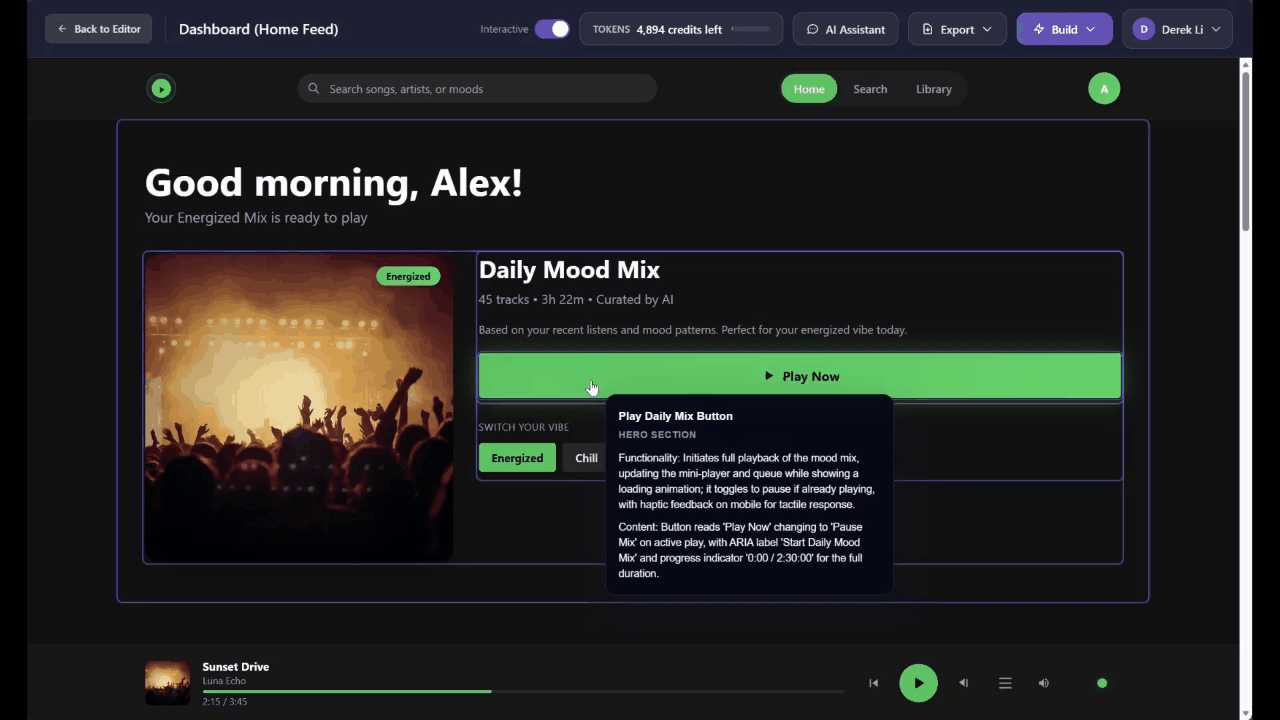Switch to the Library tab
This screenshot has height=720, width=1280.
click(x=933, y=89)
